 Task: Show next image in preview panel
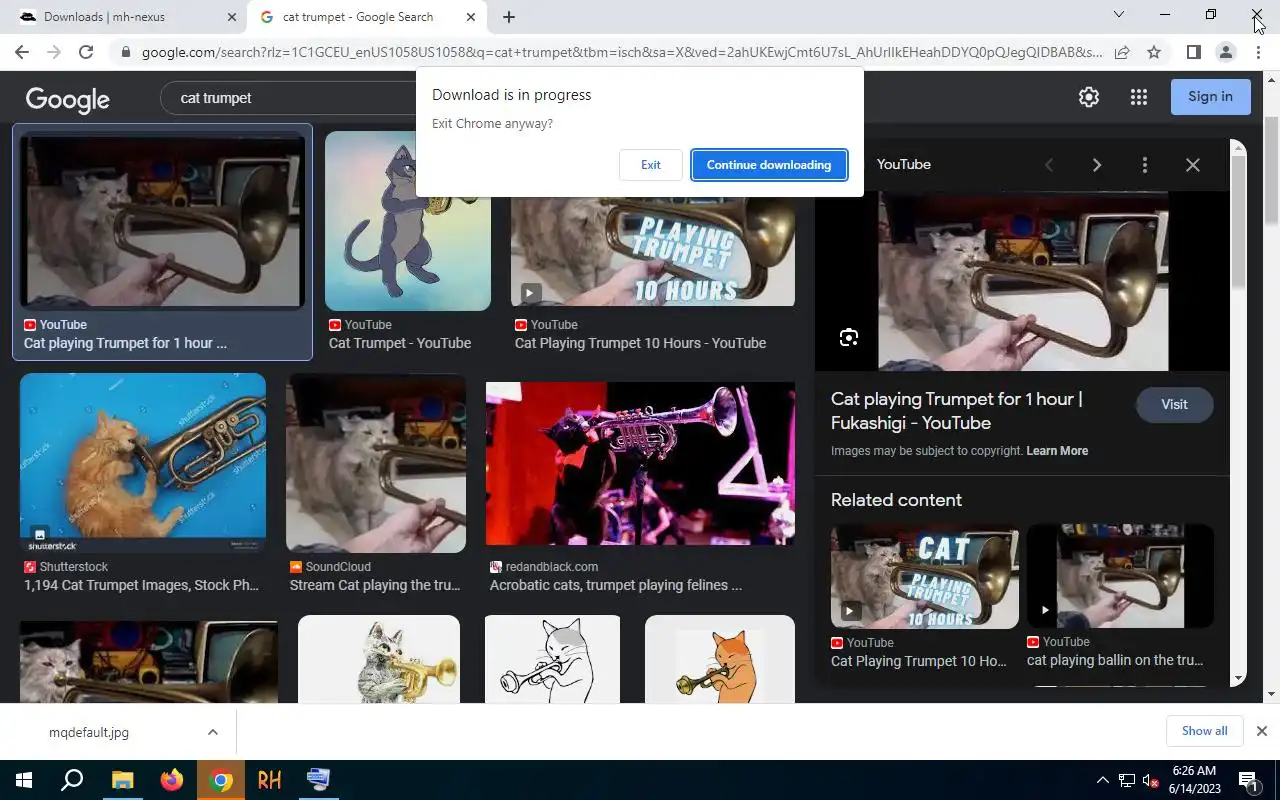1097,165
